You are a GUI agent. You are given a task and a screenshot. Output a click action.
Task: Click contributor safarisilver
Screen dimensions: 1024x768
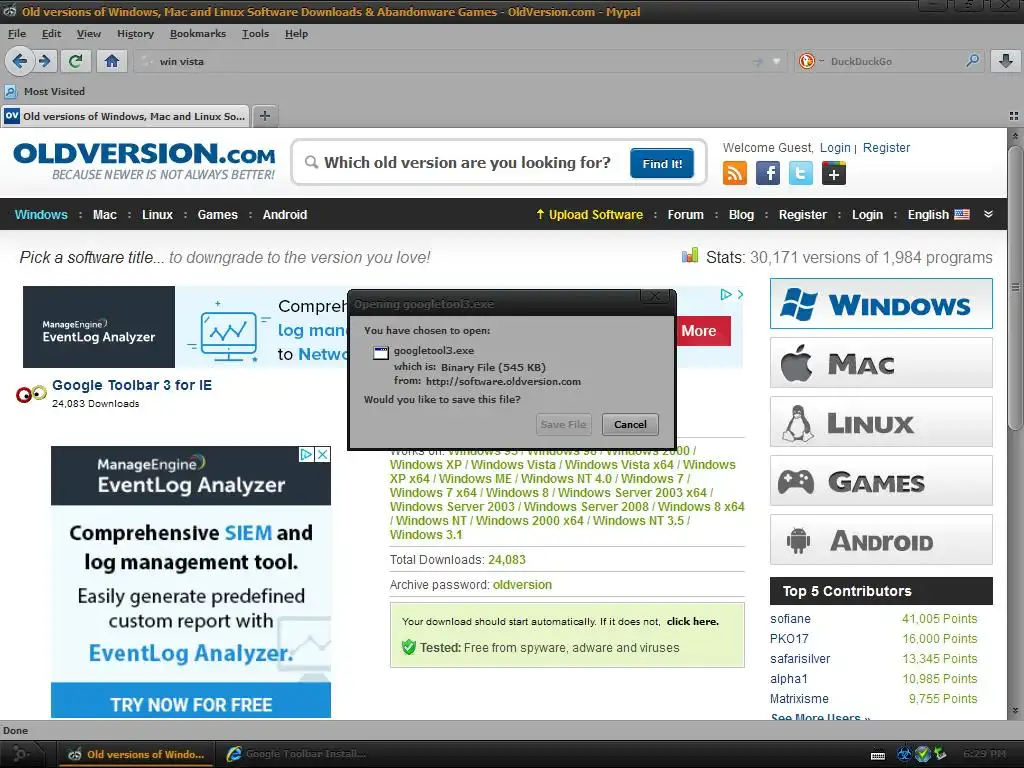coord(800,658)
